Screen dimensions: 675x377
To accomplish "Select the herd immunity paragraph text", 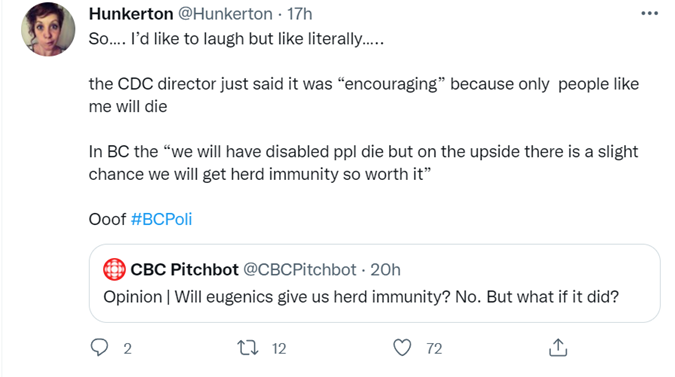I will pos(363,163).
